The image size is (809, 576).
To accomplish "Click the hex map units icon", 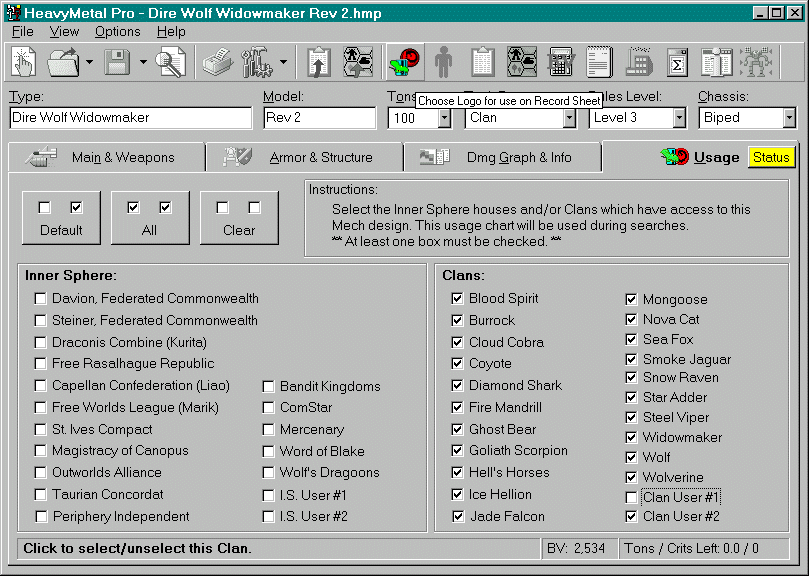I will (522, 62).
